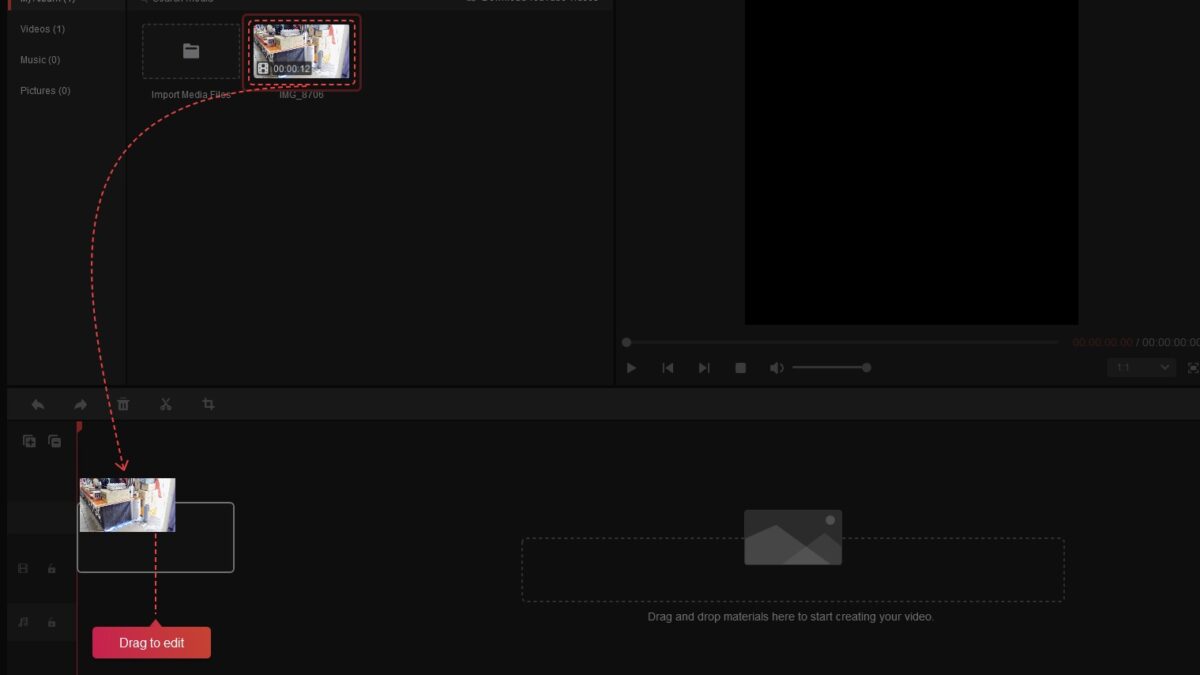
Task: Mute the preview volume speaker icon
Action: click(776, 368)
